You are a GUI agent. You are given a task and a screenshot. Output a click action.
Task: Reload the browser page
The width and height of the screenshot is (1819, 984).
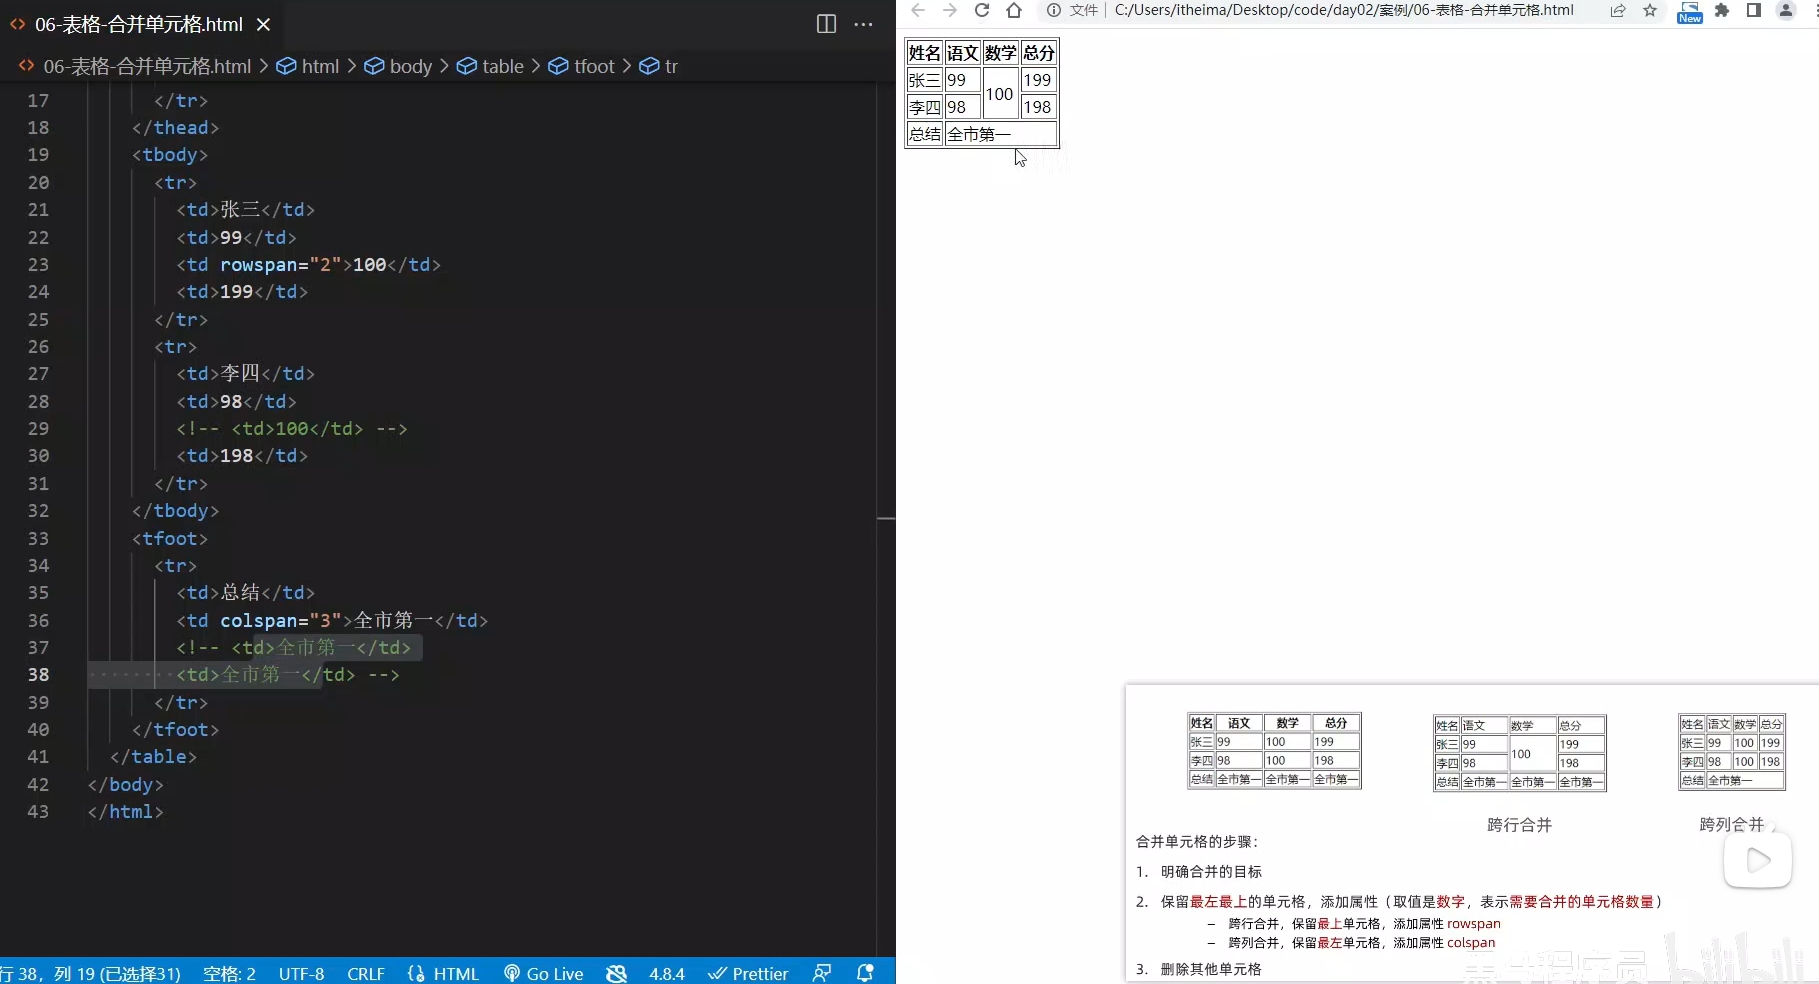[982, 11]
